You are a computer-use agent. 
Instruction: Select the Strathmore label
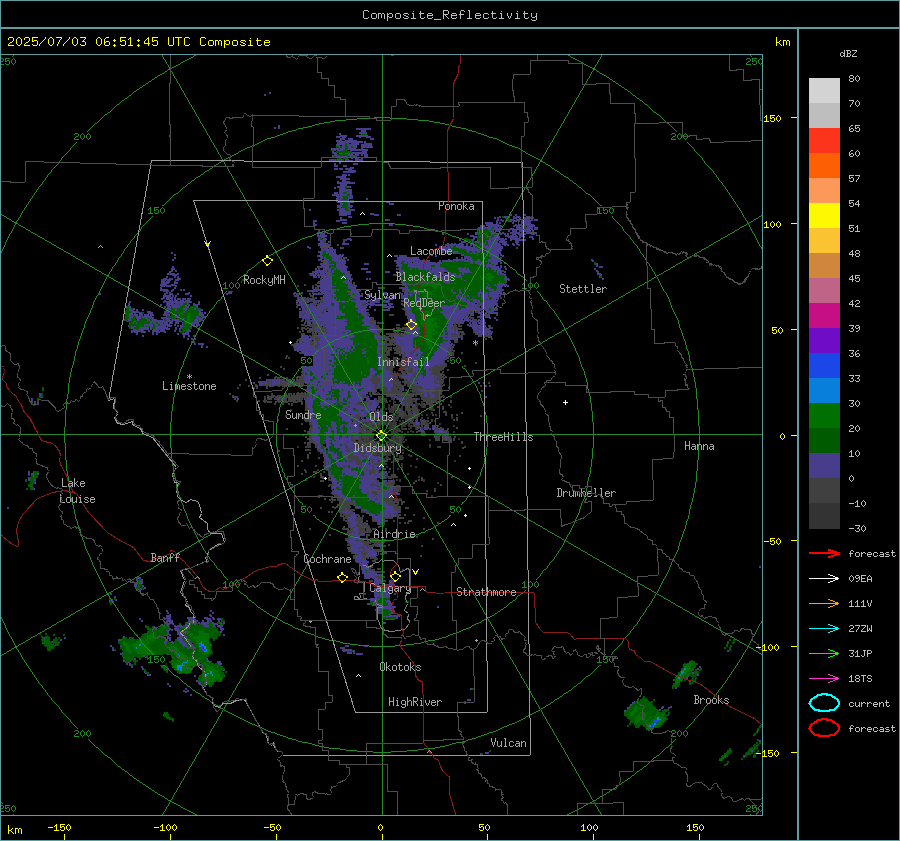coord(486,592)
